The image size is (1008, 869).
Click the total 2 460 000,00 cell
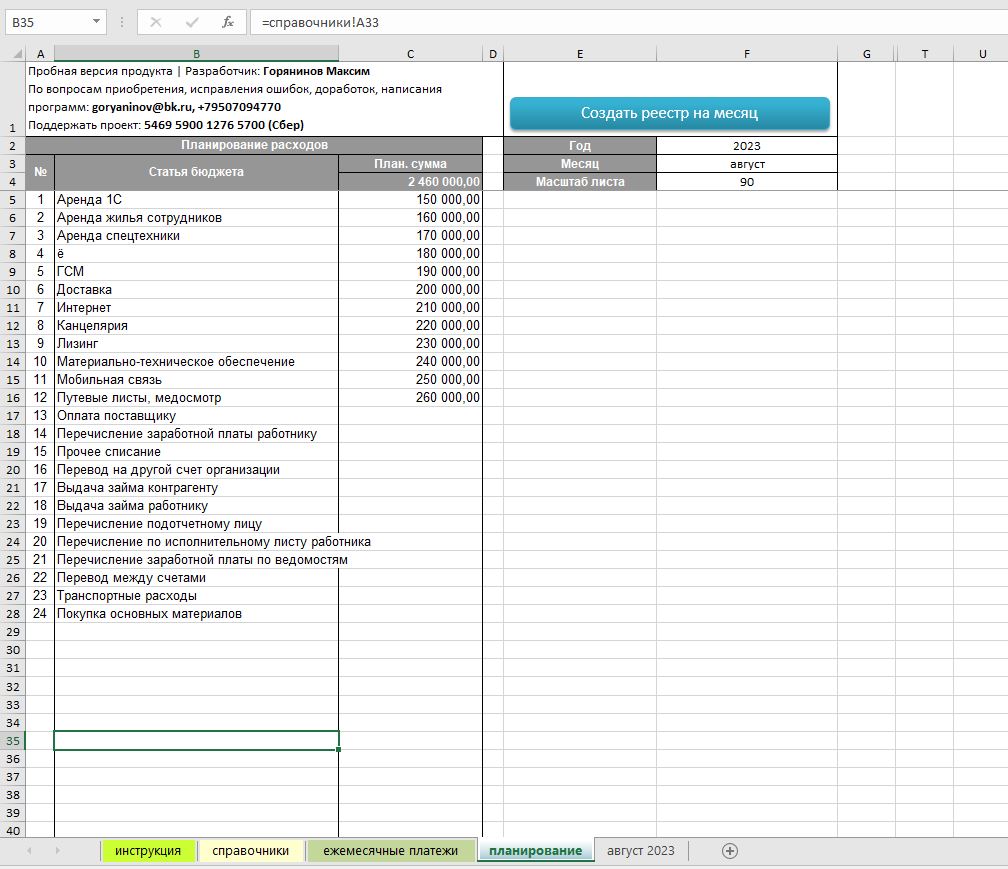[410, 182]
